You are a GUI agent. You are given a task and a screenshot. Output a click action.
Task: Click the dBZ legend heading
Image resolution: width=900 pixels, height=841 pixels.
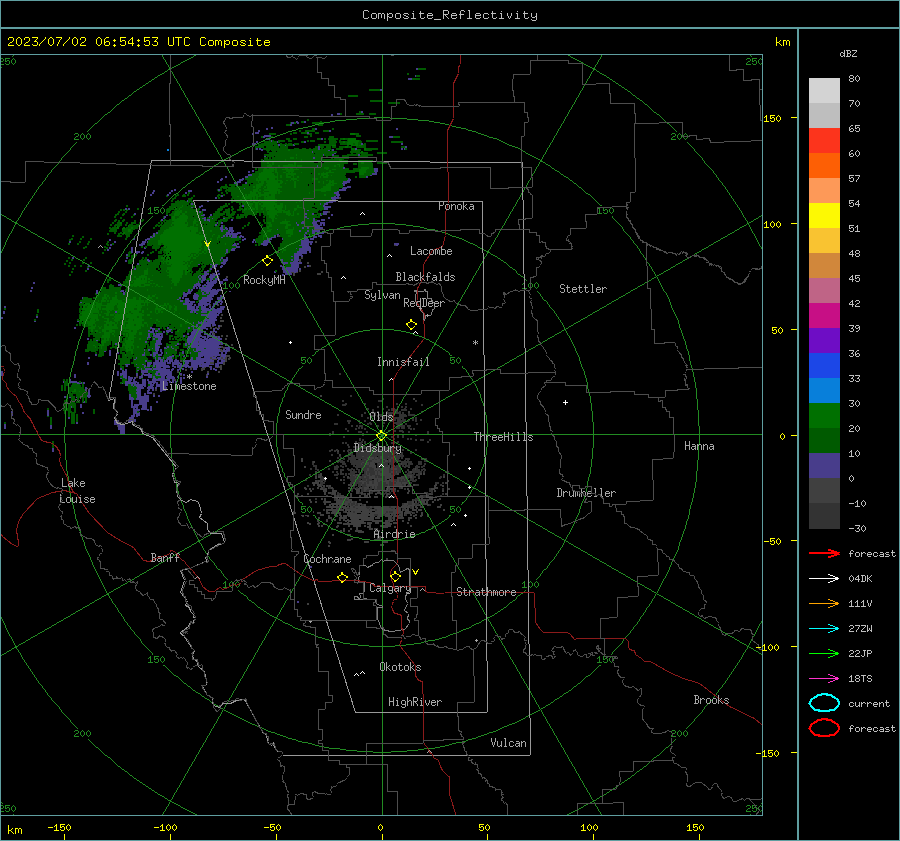(848, 53)
